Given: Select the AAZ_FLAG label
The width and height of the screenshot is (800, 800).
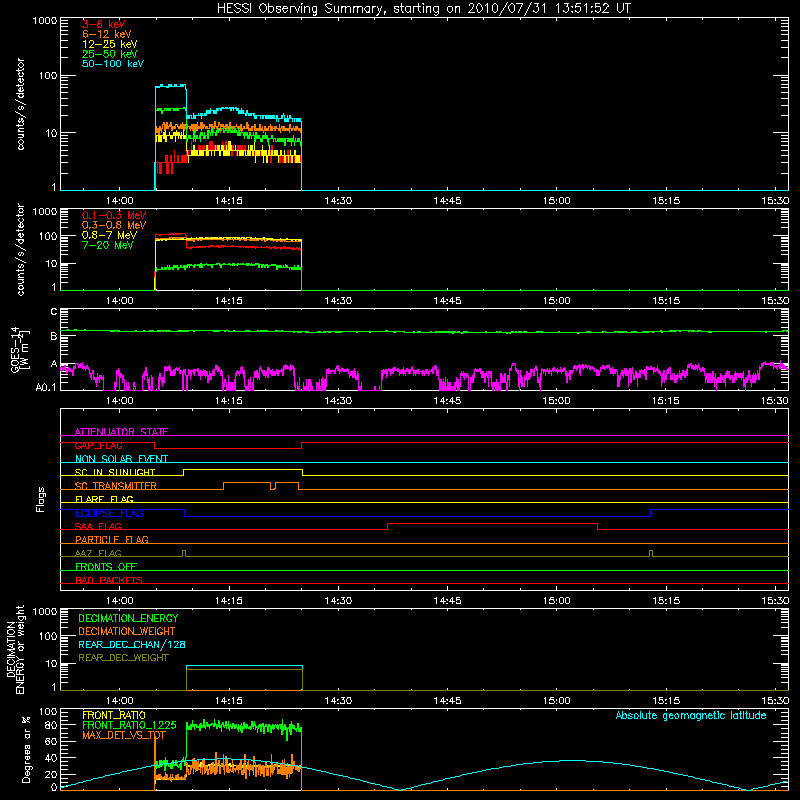Looking at the screenshot, I should [x=98, y=553].
